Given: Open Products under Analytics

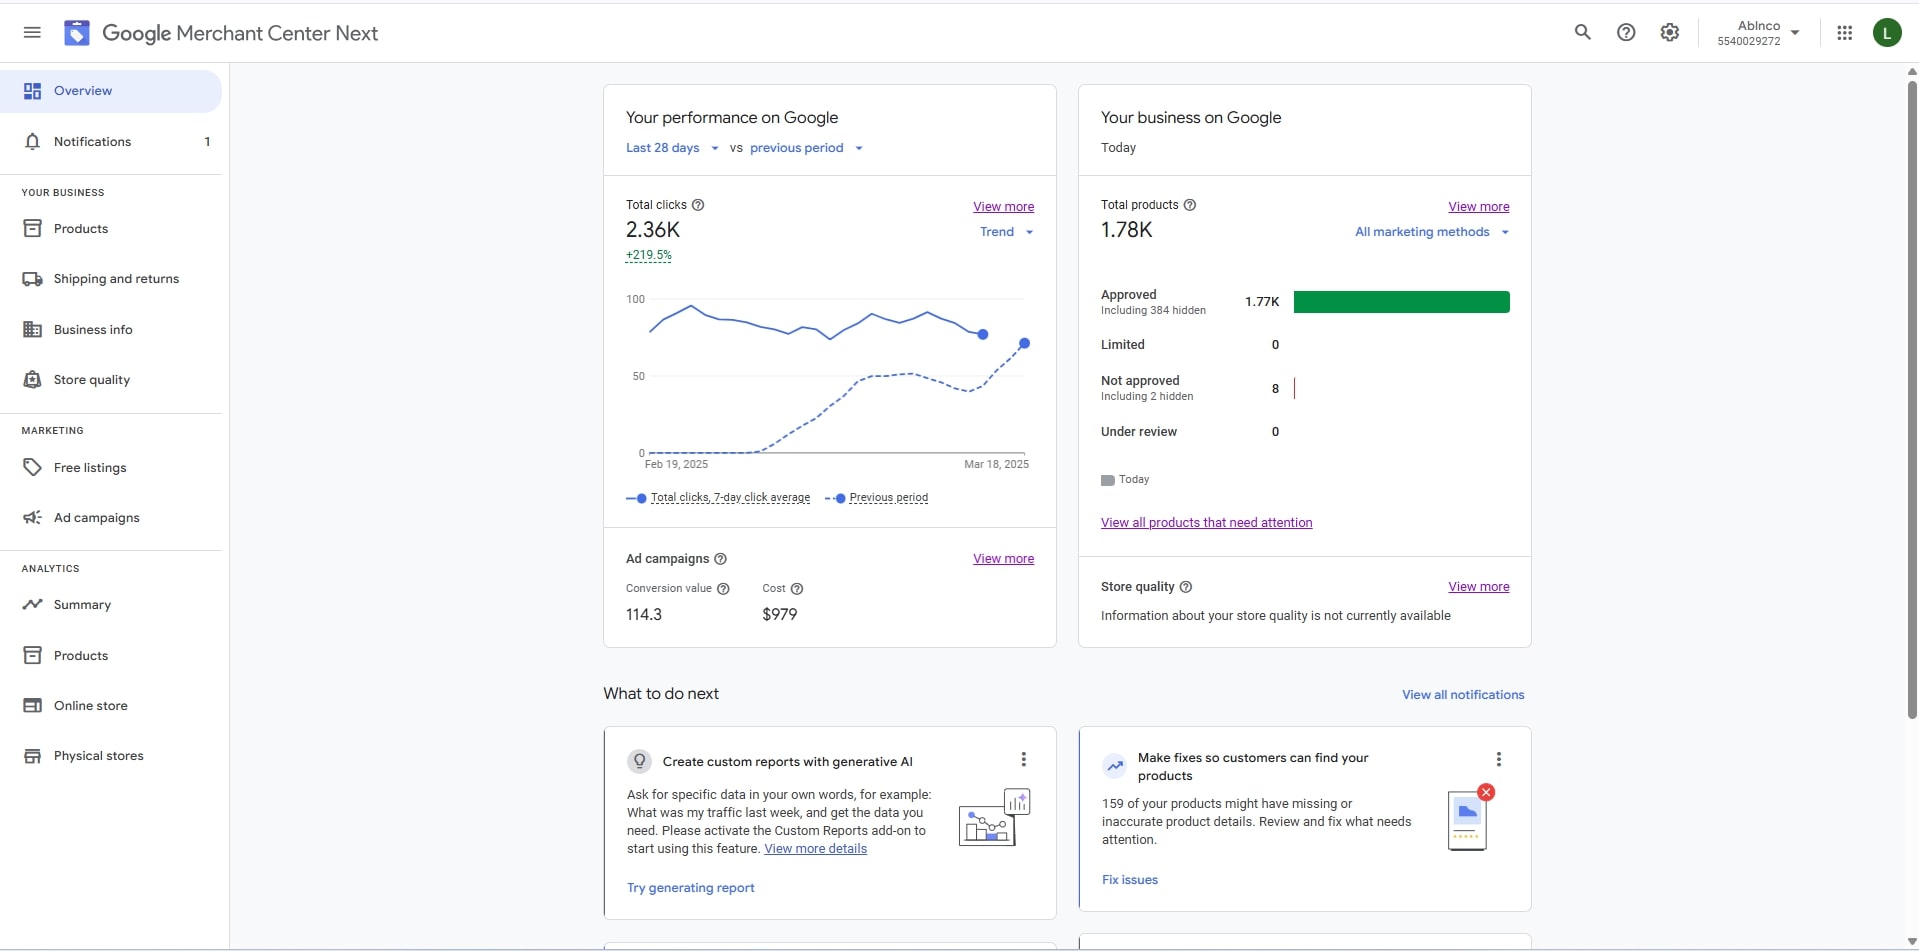Looking at the screenshot, I should coord(111,656).
